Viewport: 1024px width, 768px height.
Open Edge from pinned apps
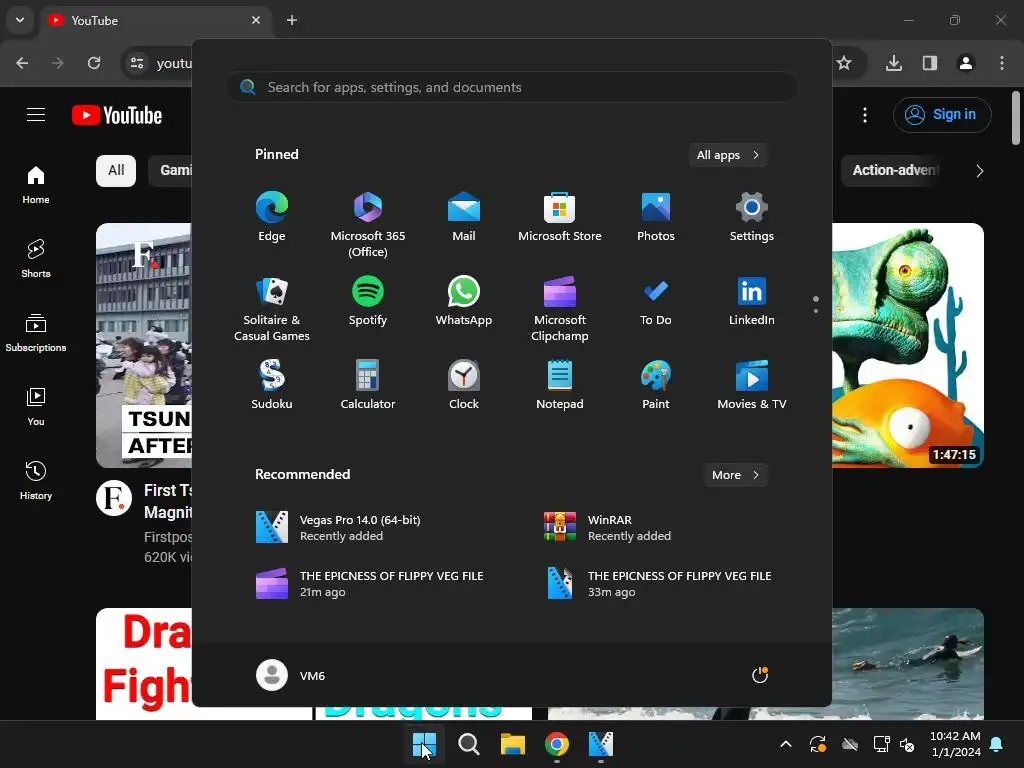272,217
